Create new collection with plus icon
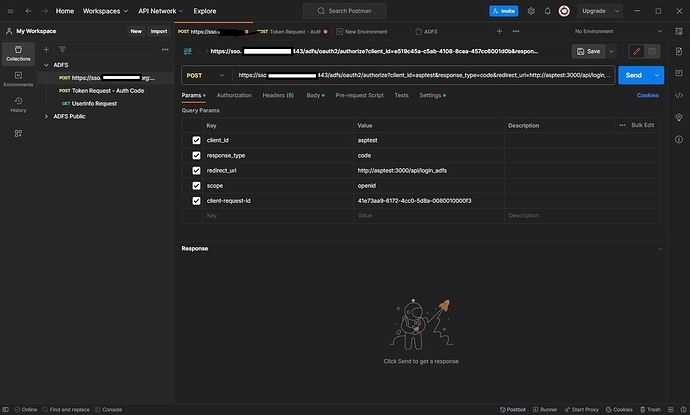 point(46,50)
